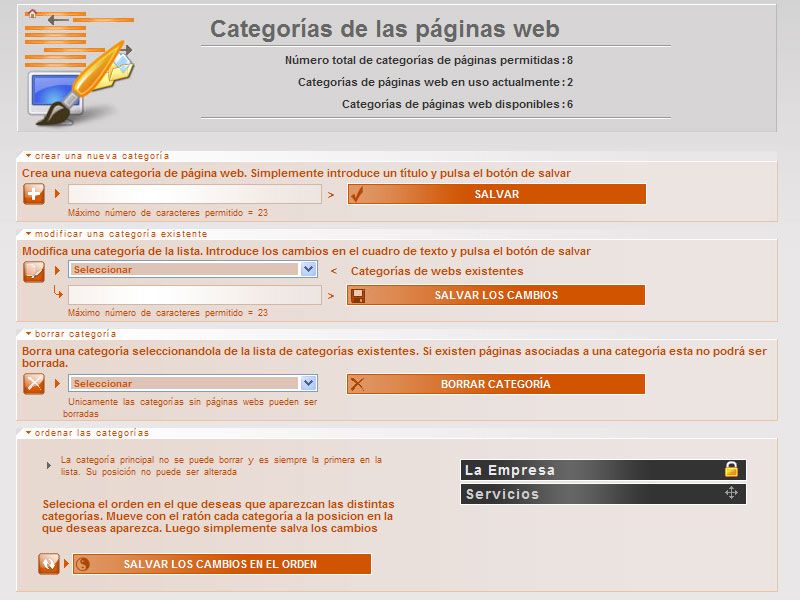Click the plus icon for new category
This screenshot has width=800, height=600.
click(x=34, y=194)
